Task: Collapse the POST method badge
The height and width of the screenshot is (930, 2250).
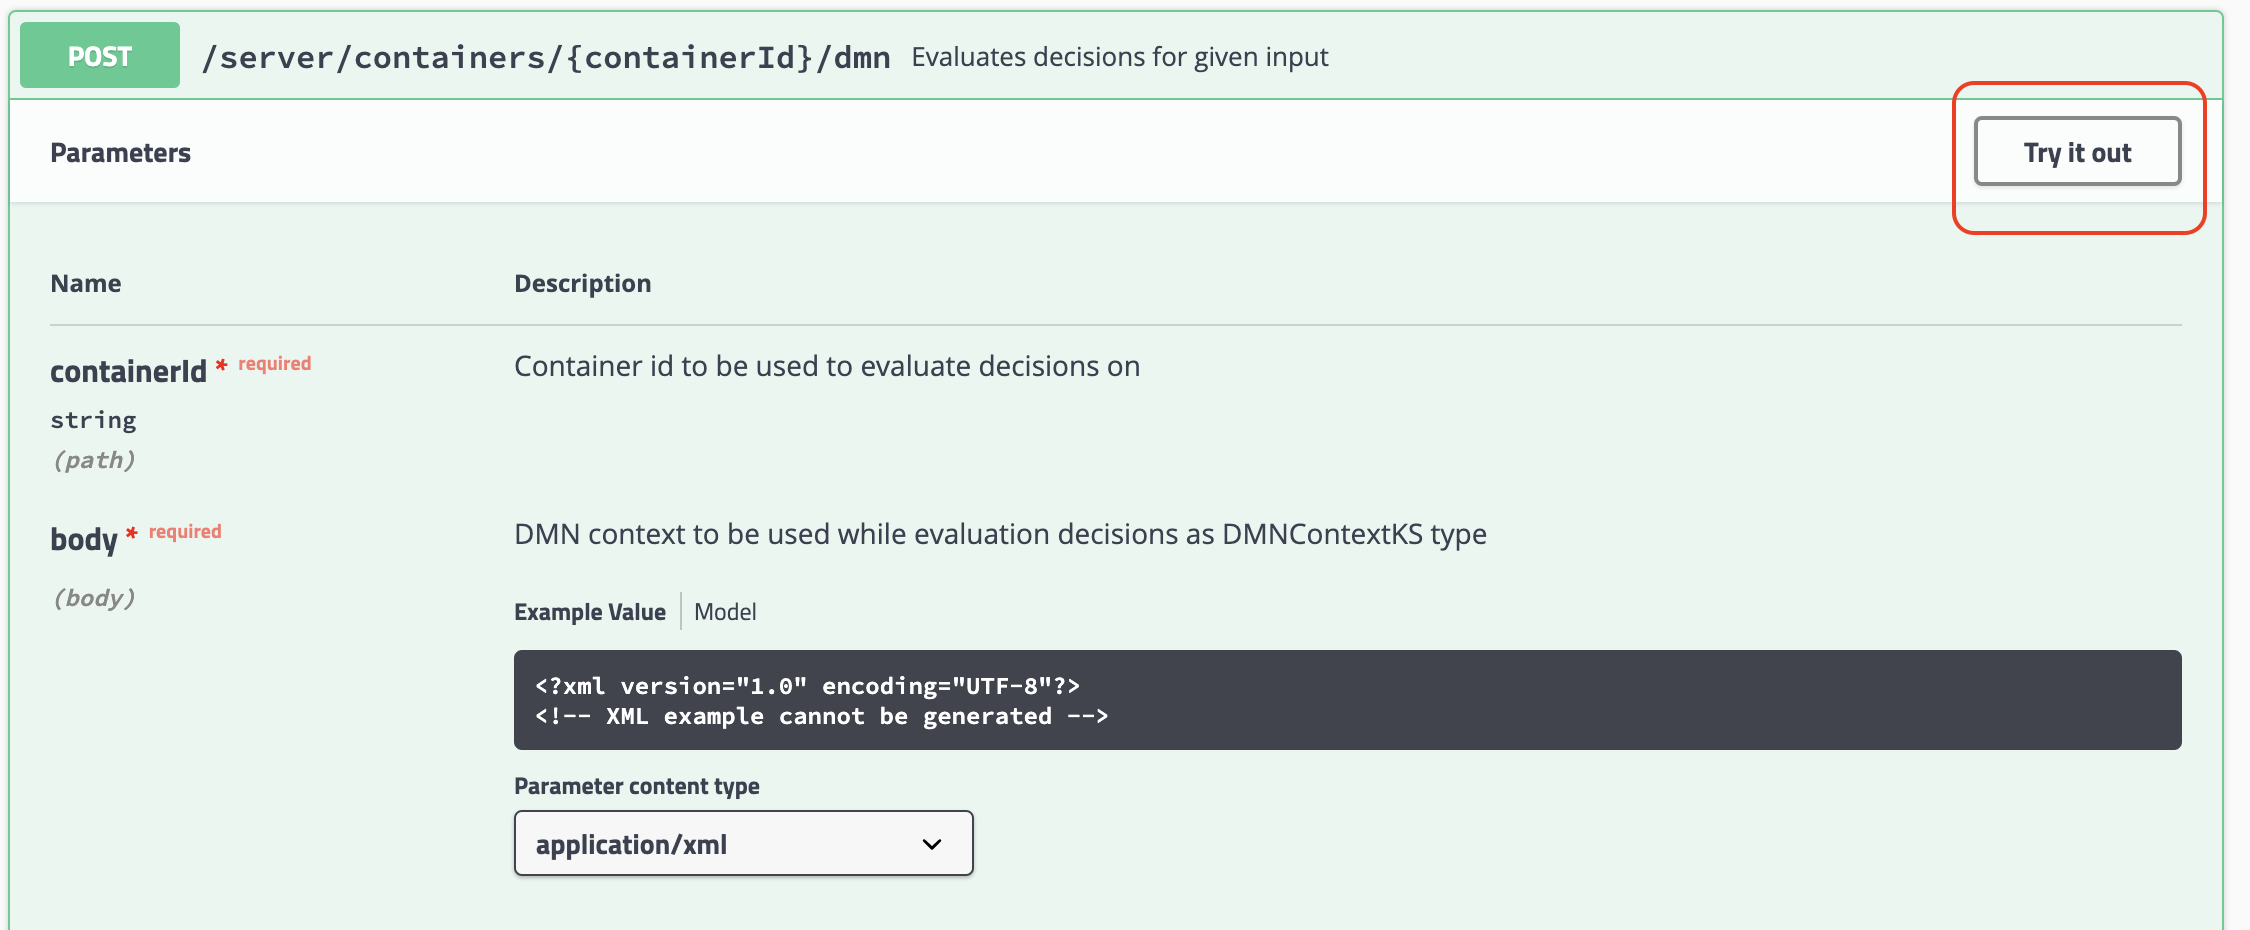Action: point(100,56)
